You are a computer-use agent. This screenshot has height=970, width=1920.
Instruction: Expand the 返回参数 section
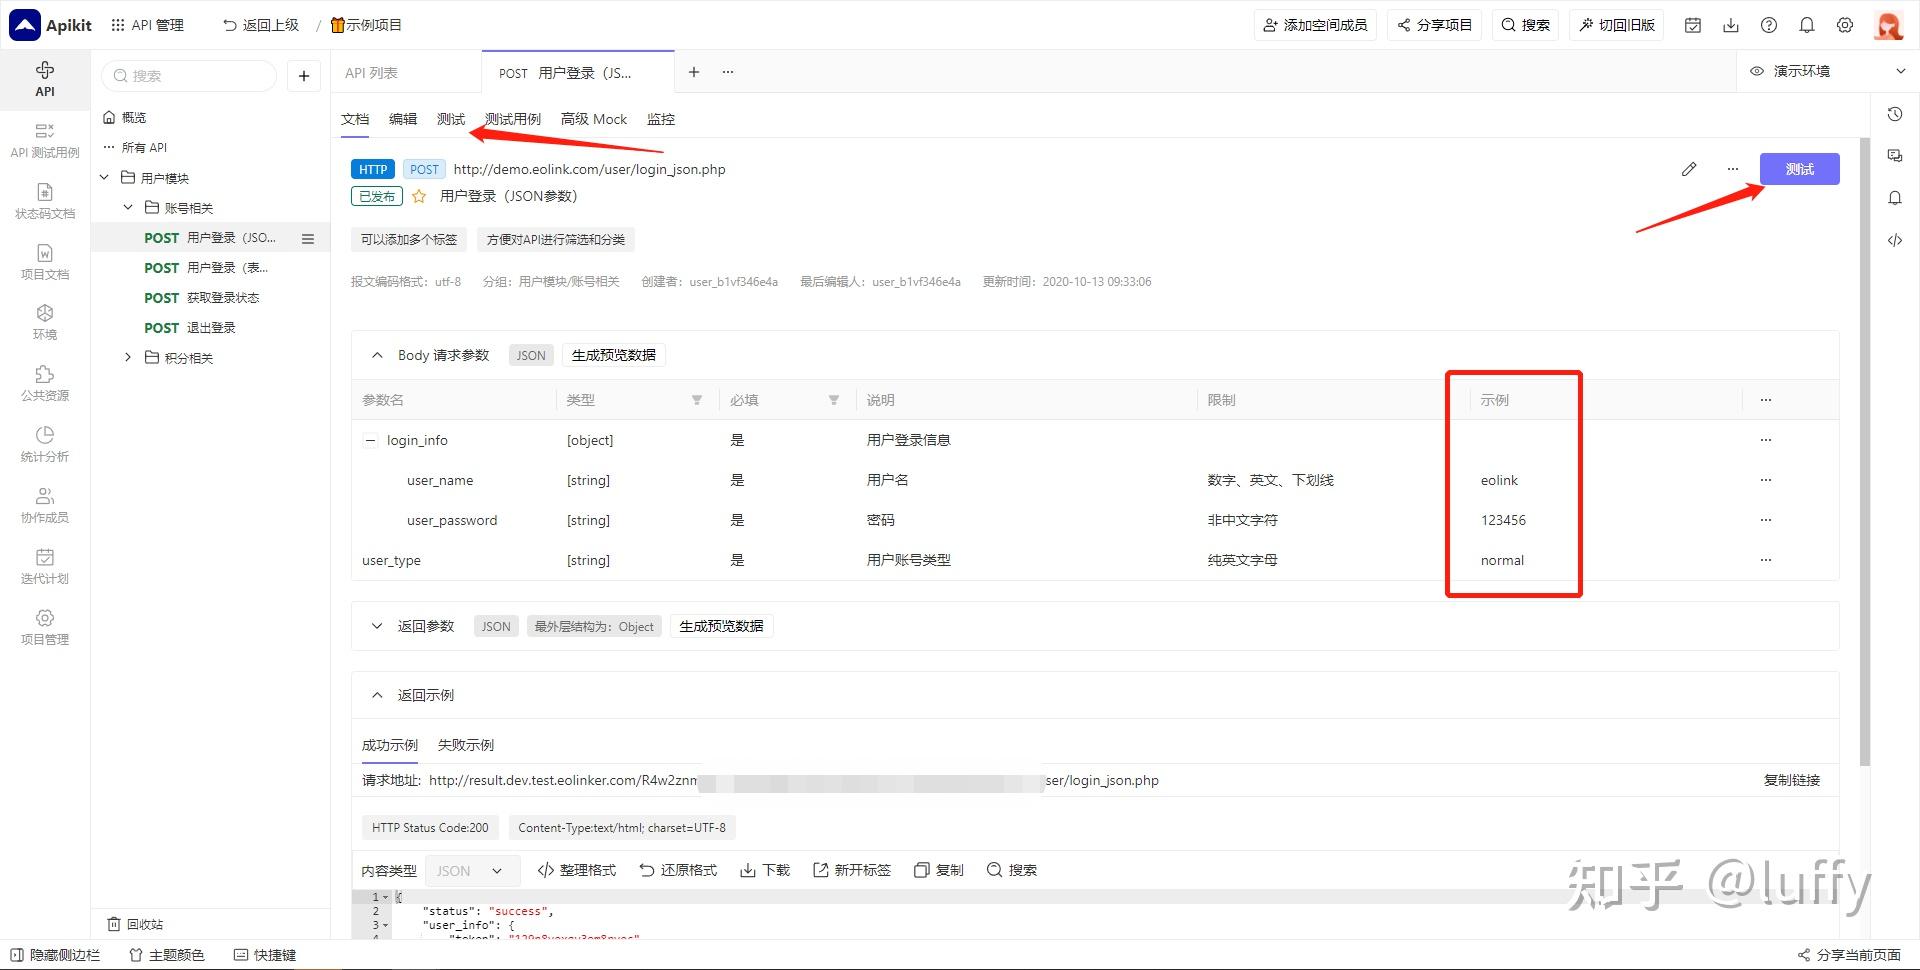coord(377,626)
